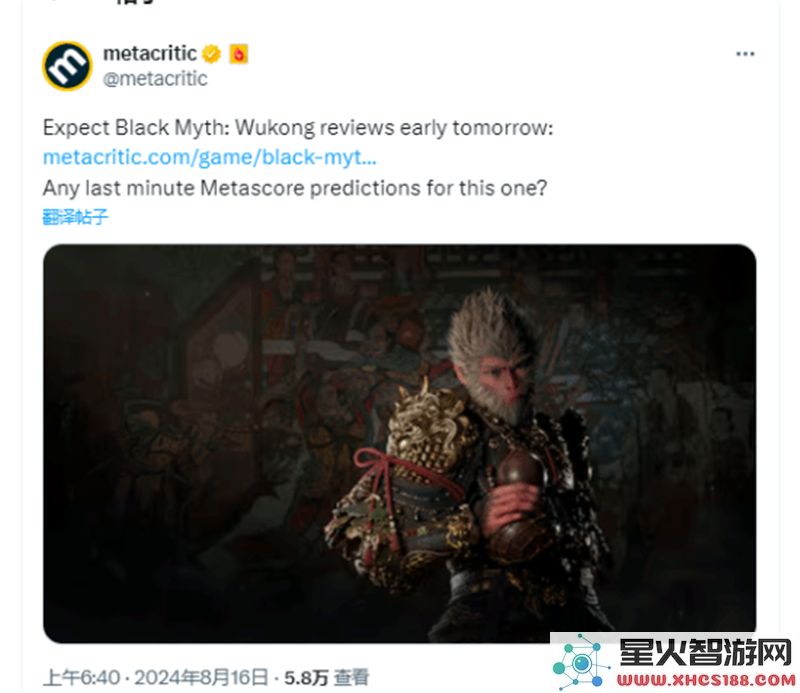Viewport: 800px width, 693px height.
Task: Open the metacritic profile avatar
Action: 67,66
